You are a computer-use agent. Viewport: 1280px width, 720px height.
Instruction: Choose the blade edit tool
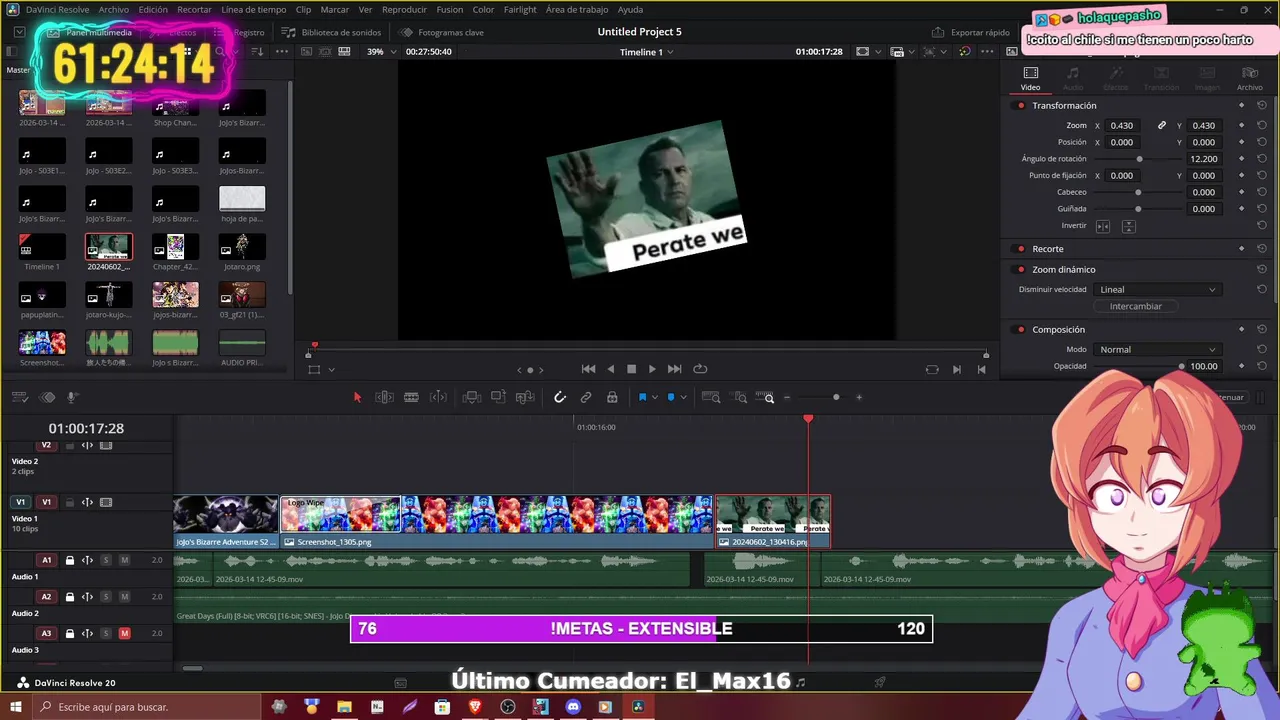(411, 397)
